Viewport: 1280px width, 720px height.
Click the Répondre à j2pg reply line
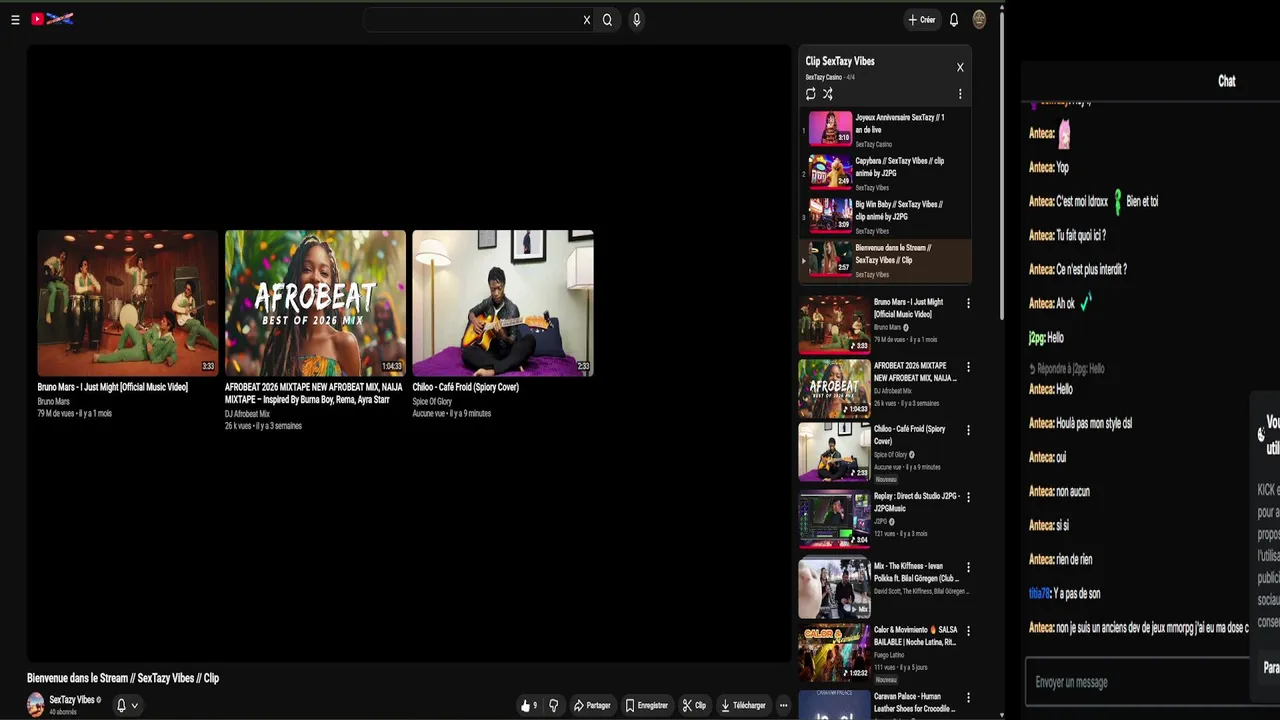1067,369
